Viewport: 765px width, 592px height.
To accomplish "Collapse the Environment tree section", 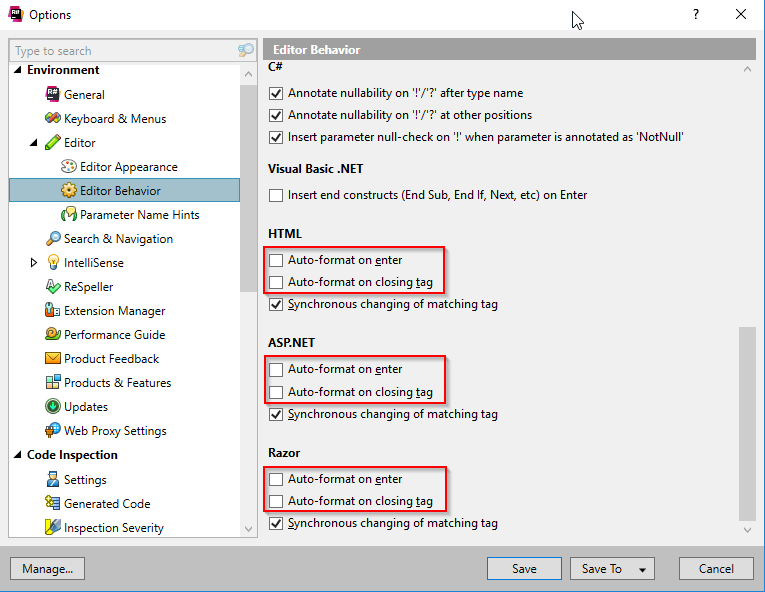I will 18,70.
